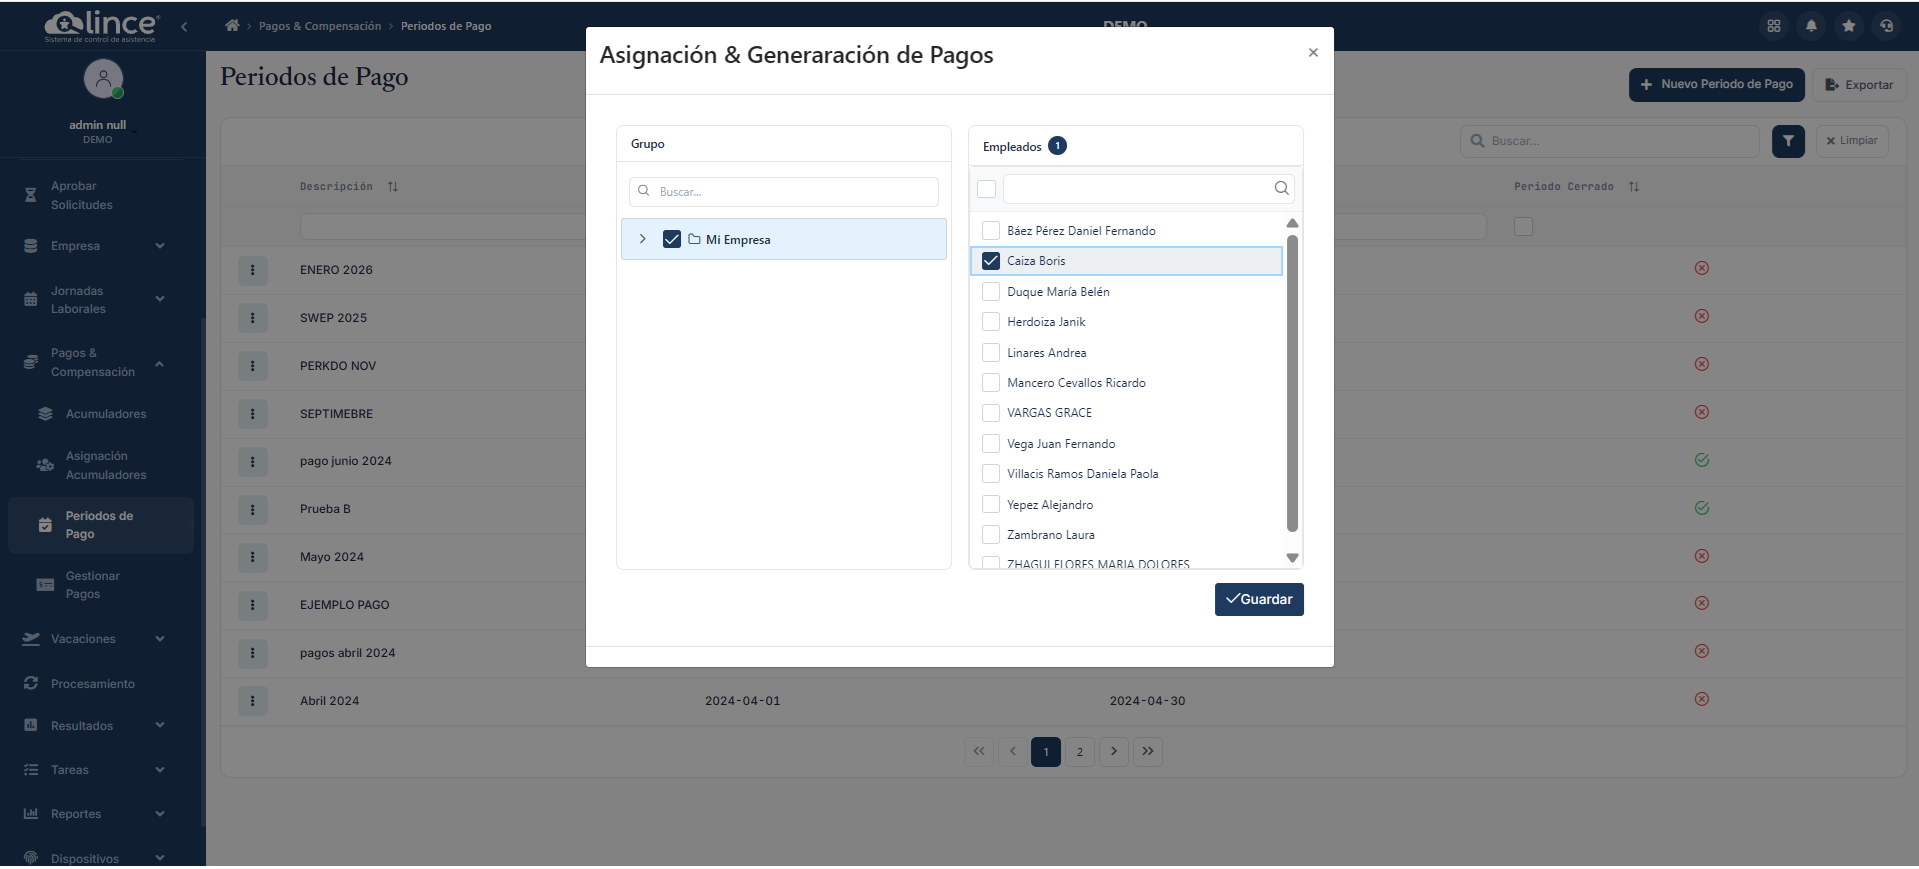This screenshot has height=869, width=1919.
Task: Click the home breadcrumb icon
Action: (232, 26)
